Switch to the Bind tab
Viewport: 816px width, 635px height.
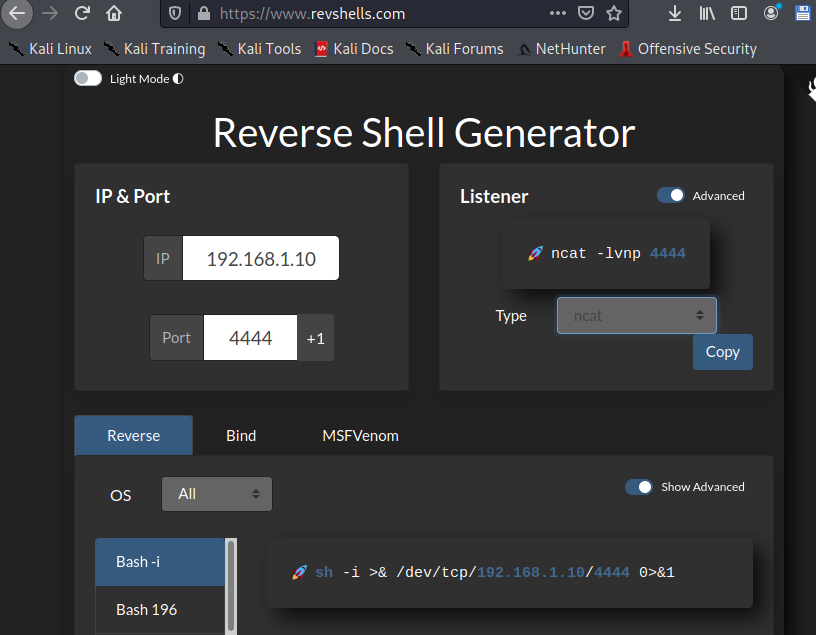pyautogui.click(x=241, y=436)
